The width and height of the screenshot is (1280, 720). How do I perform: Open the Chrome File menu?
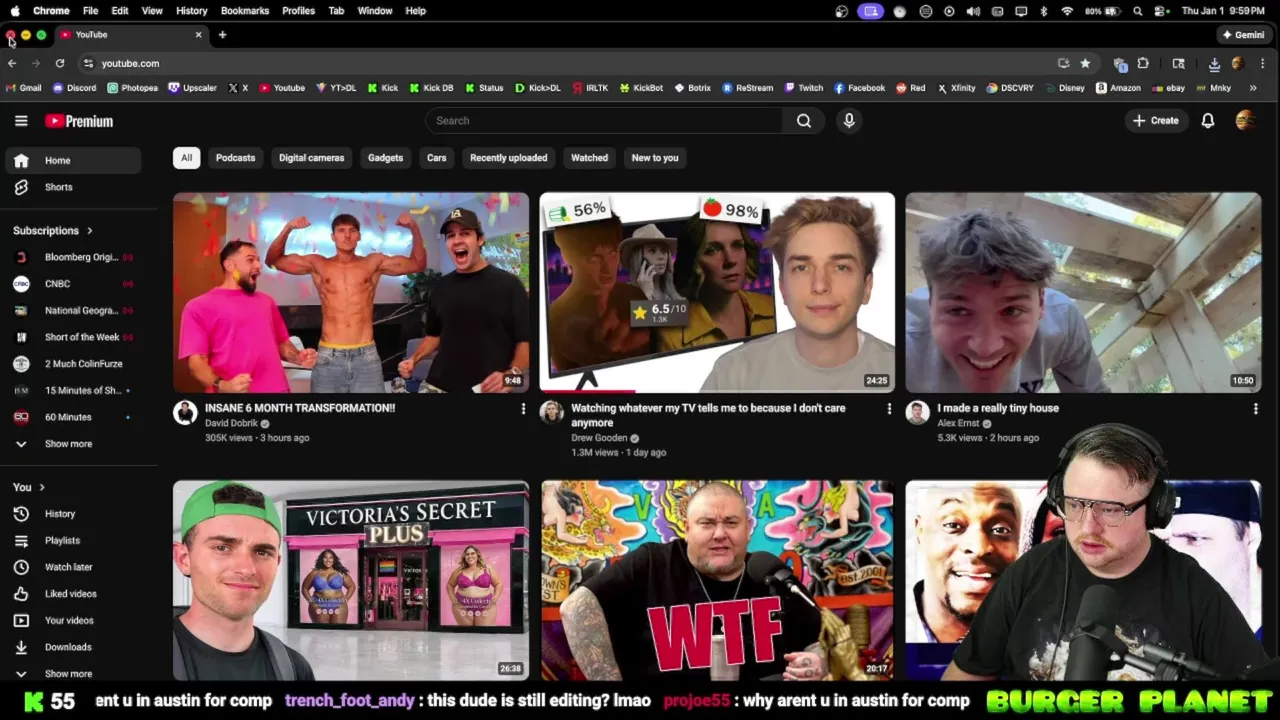(90, 11)
